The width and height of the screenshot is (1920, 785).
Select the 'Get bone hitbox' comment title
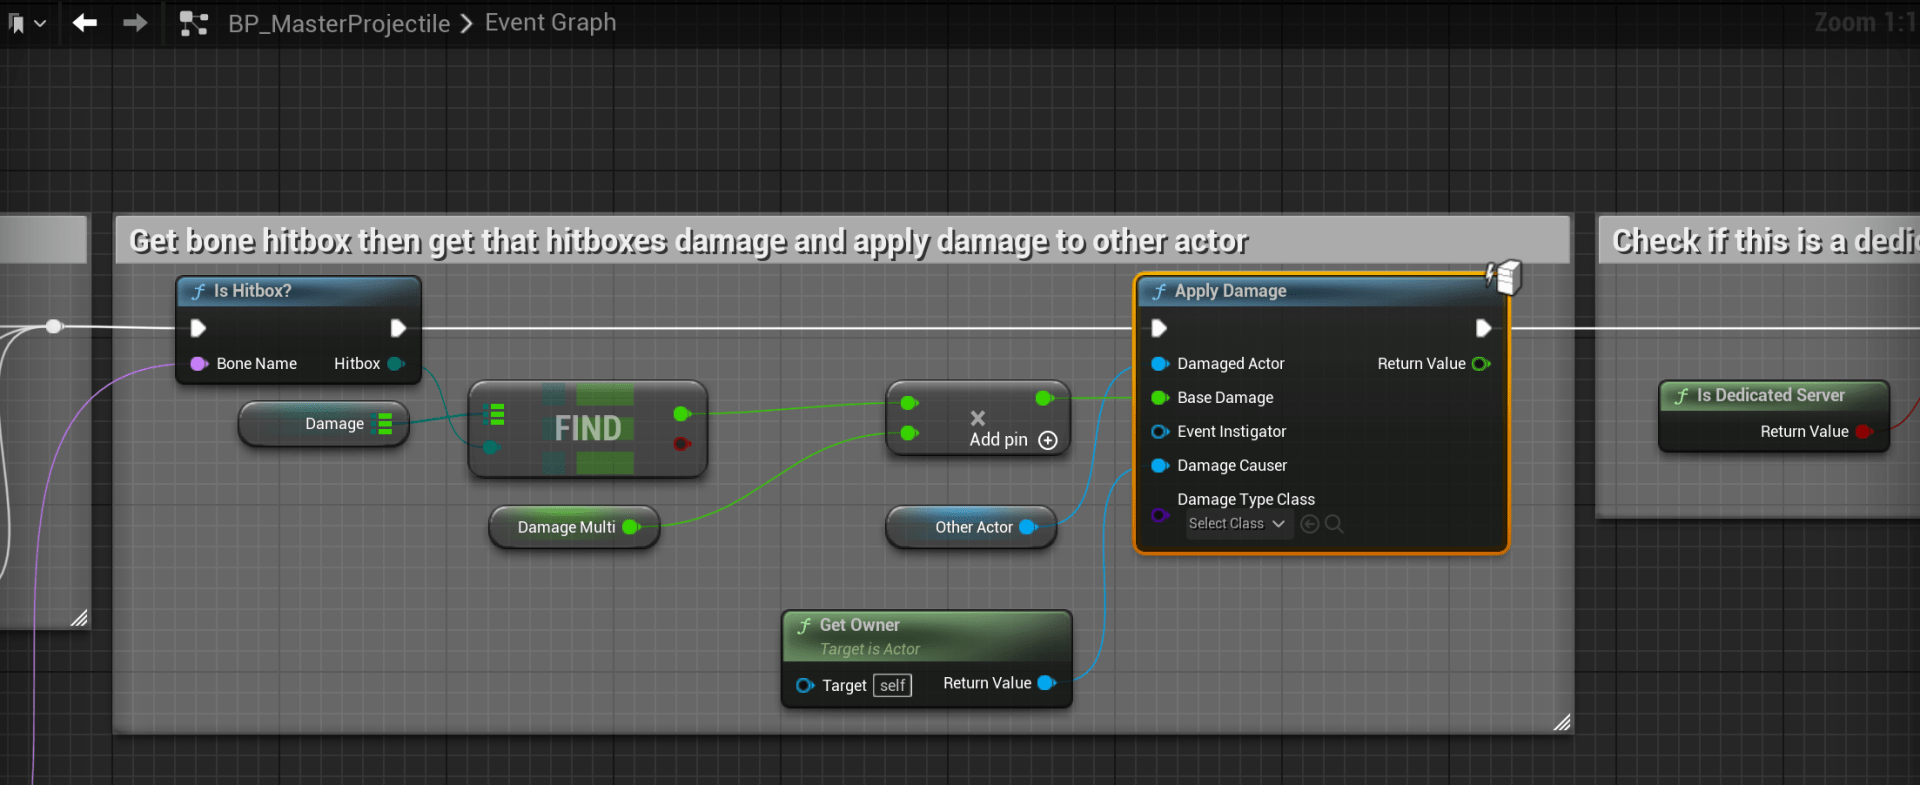tap(689, 241)
